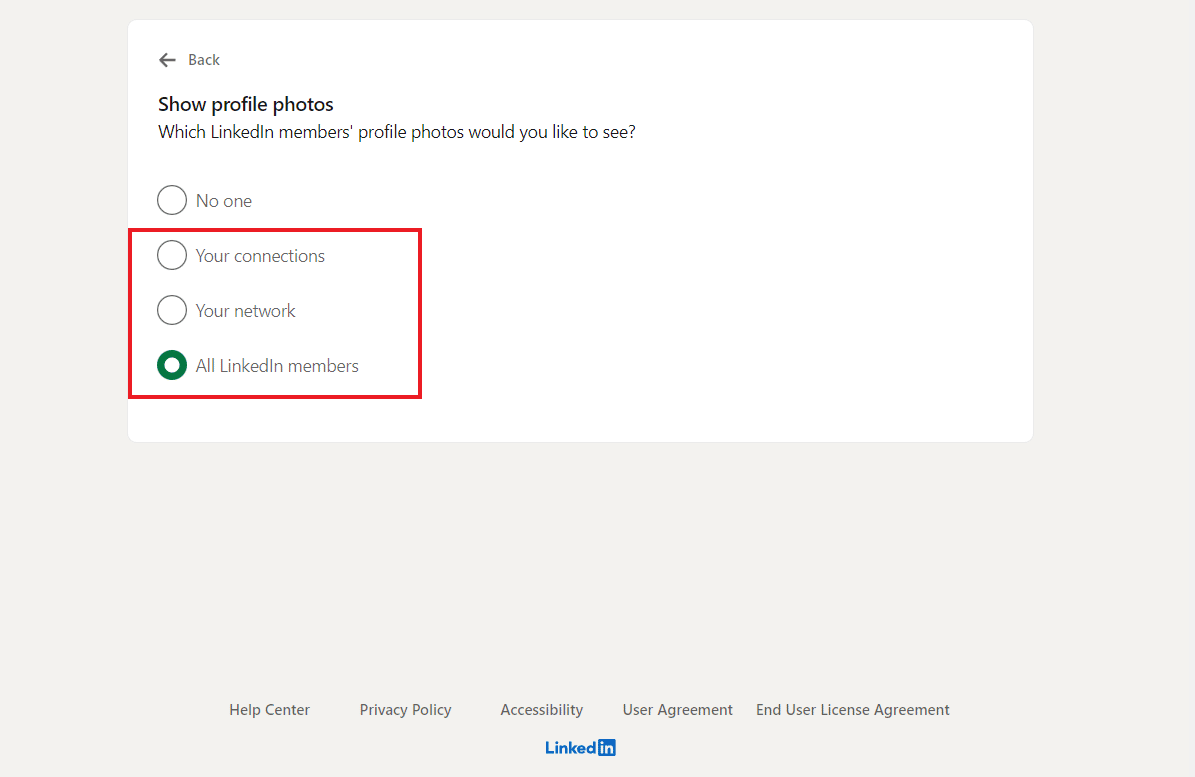Open the Privacy Policy link
The height and width of the screenshot is (777, 1195).
[405, 710]
